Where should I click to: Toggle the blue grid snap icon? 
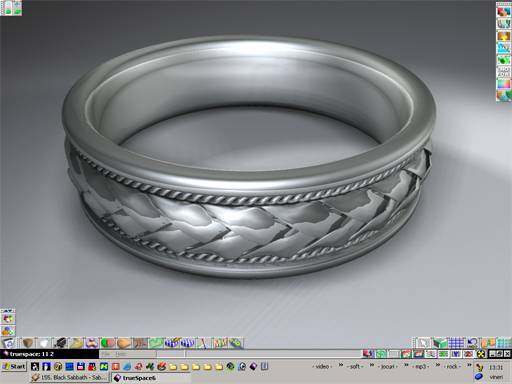(x=456, y=343)
